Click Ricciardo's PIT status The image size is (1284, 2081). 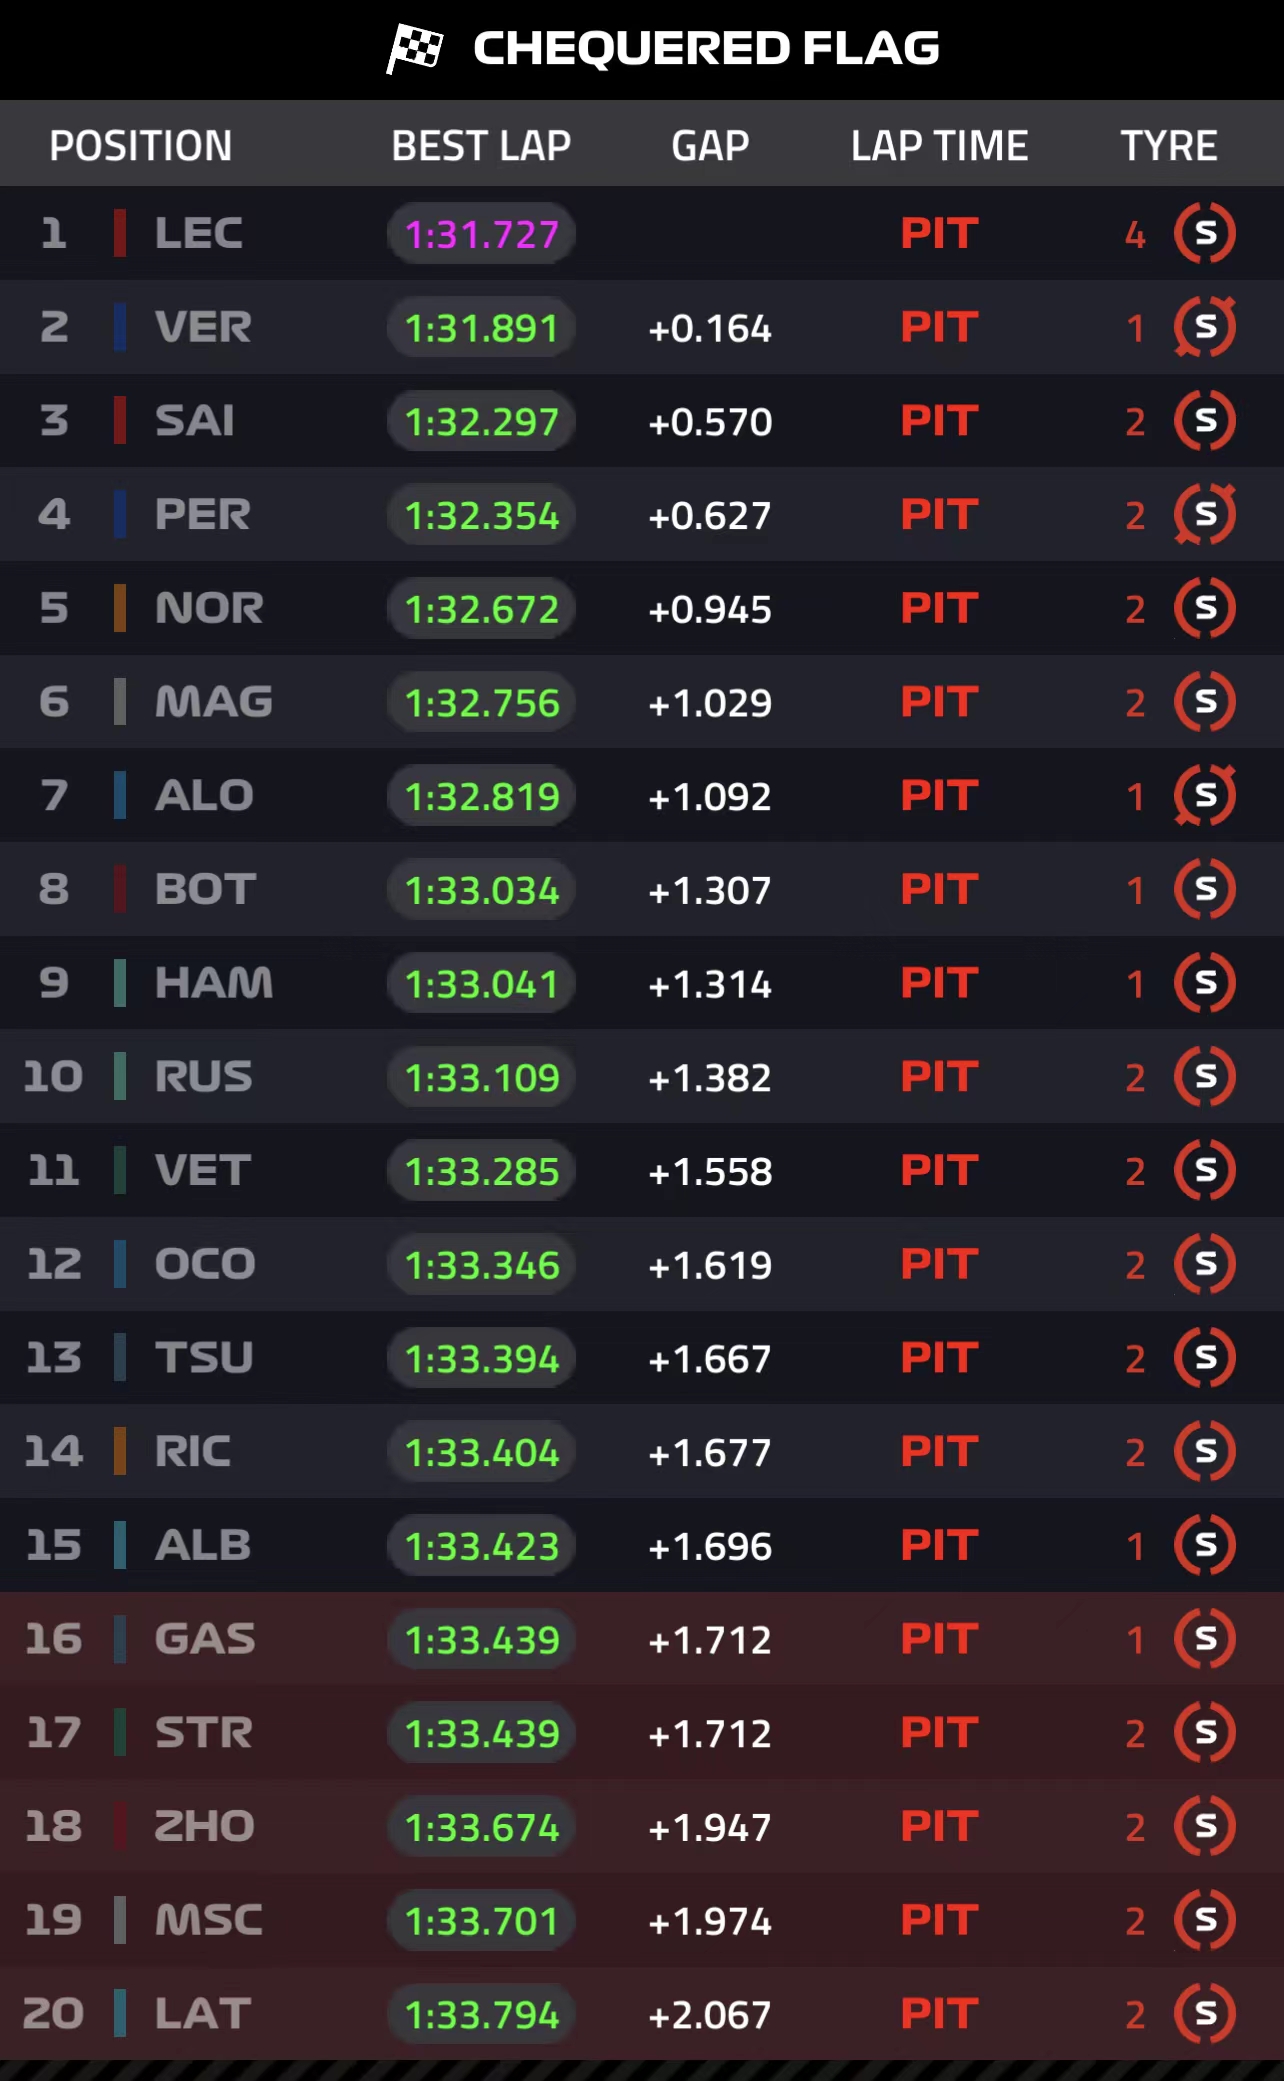pyautogui.click(x=939, y=1452)
